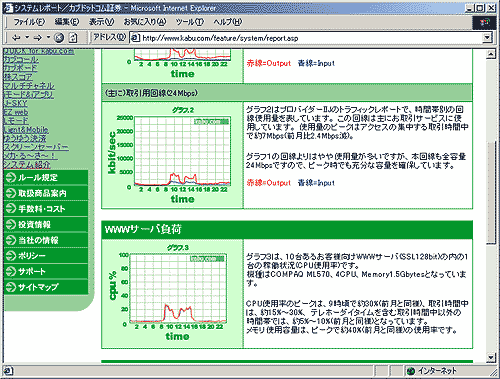Expand the address bar URL dropdown

click(487, 38)
